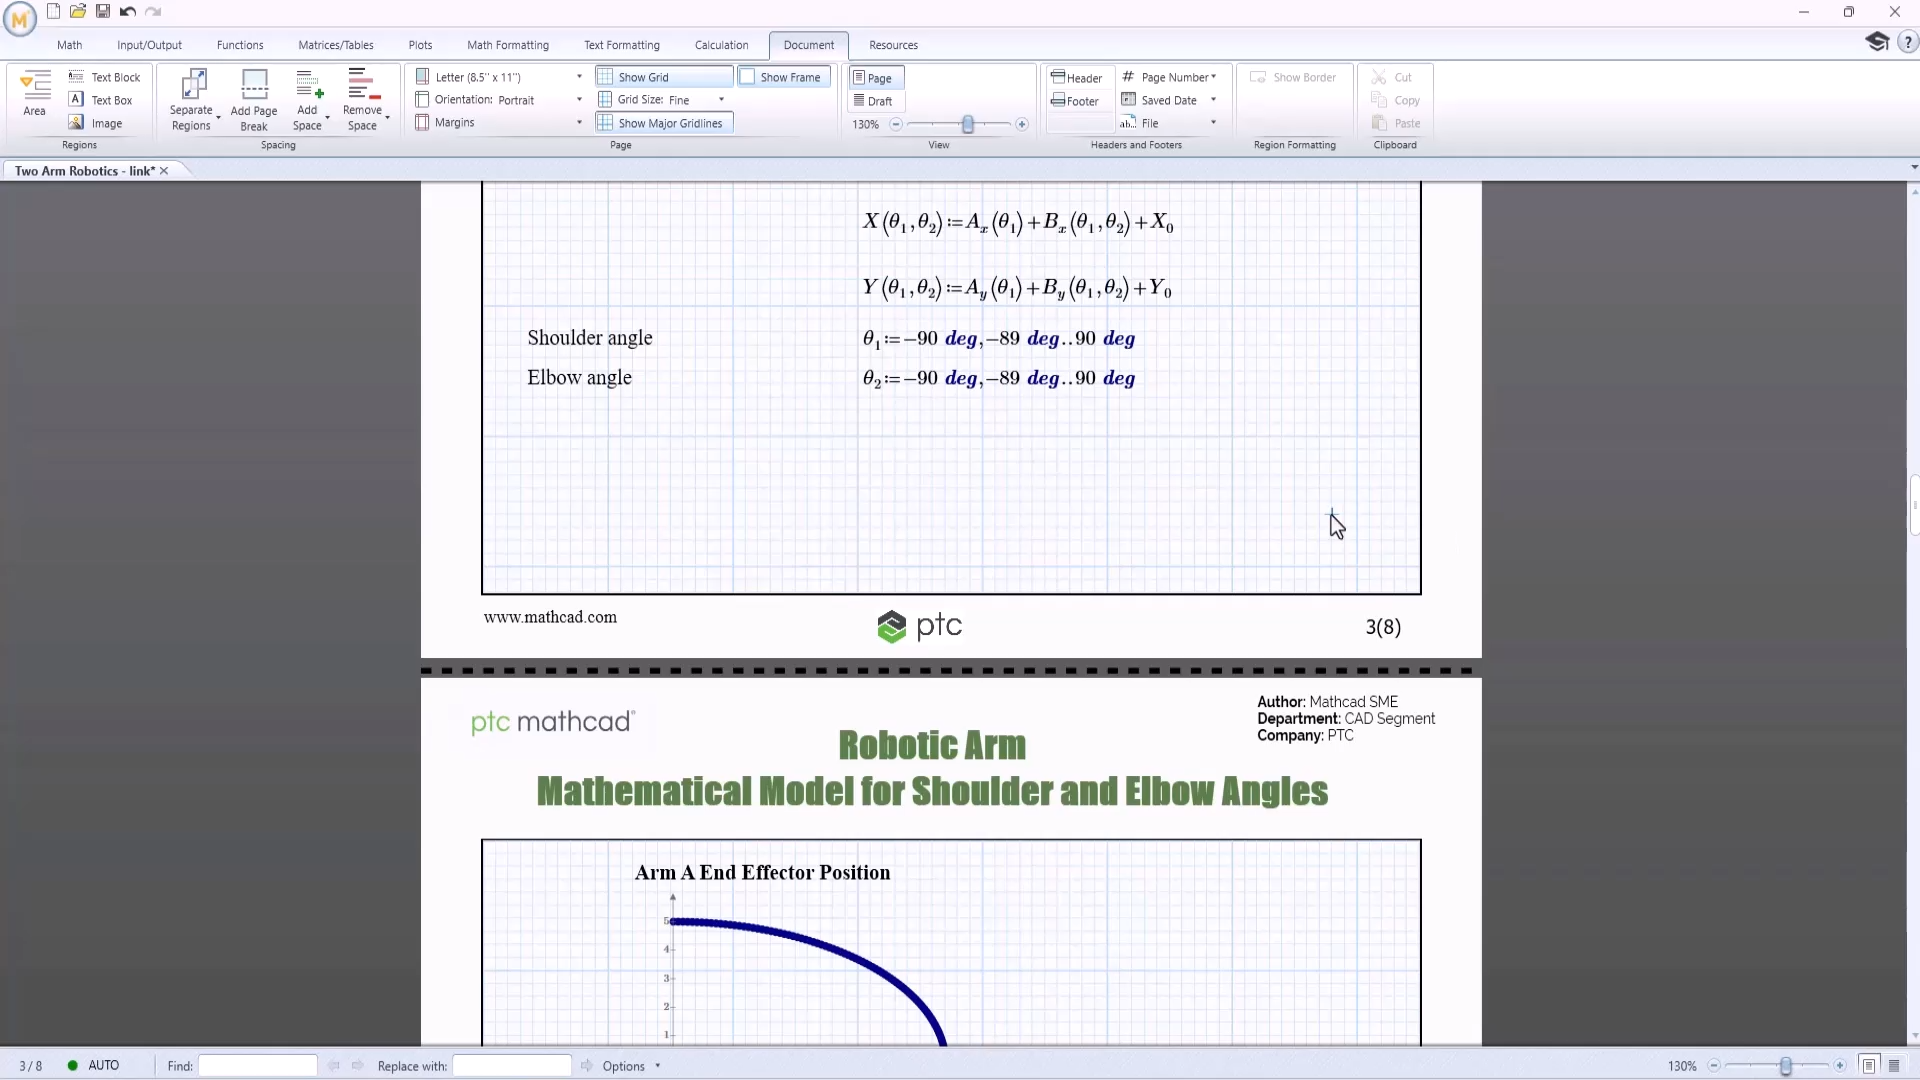Click in the Find input field
The image size is (1920, 1080).
(x=258, y=1066)
